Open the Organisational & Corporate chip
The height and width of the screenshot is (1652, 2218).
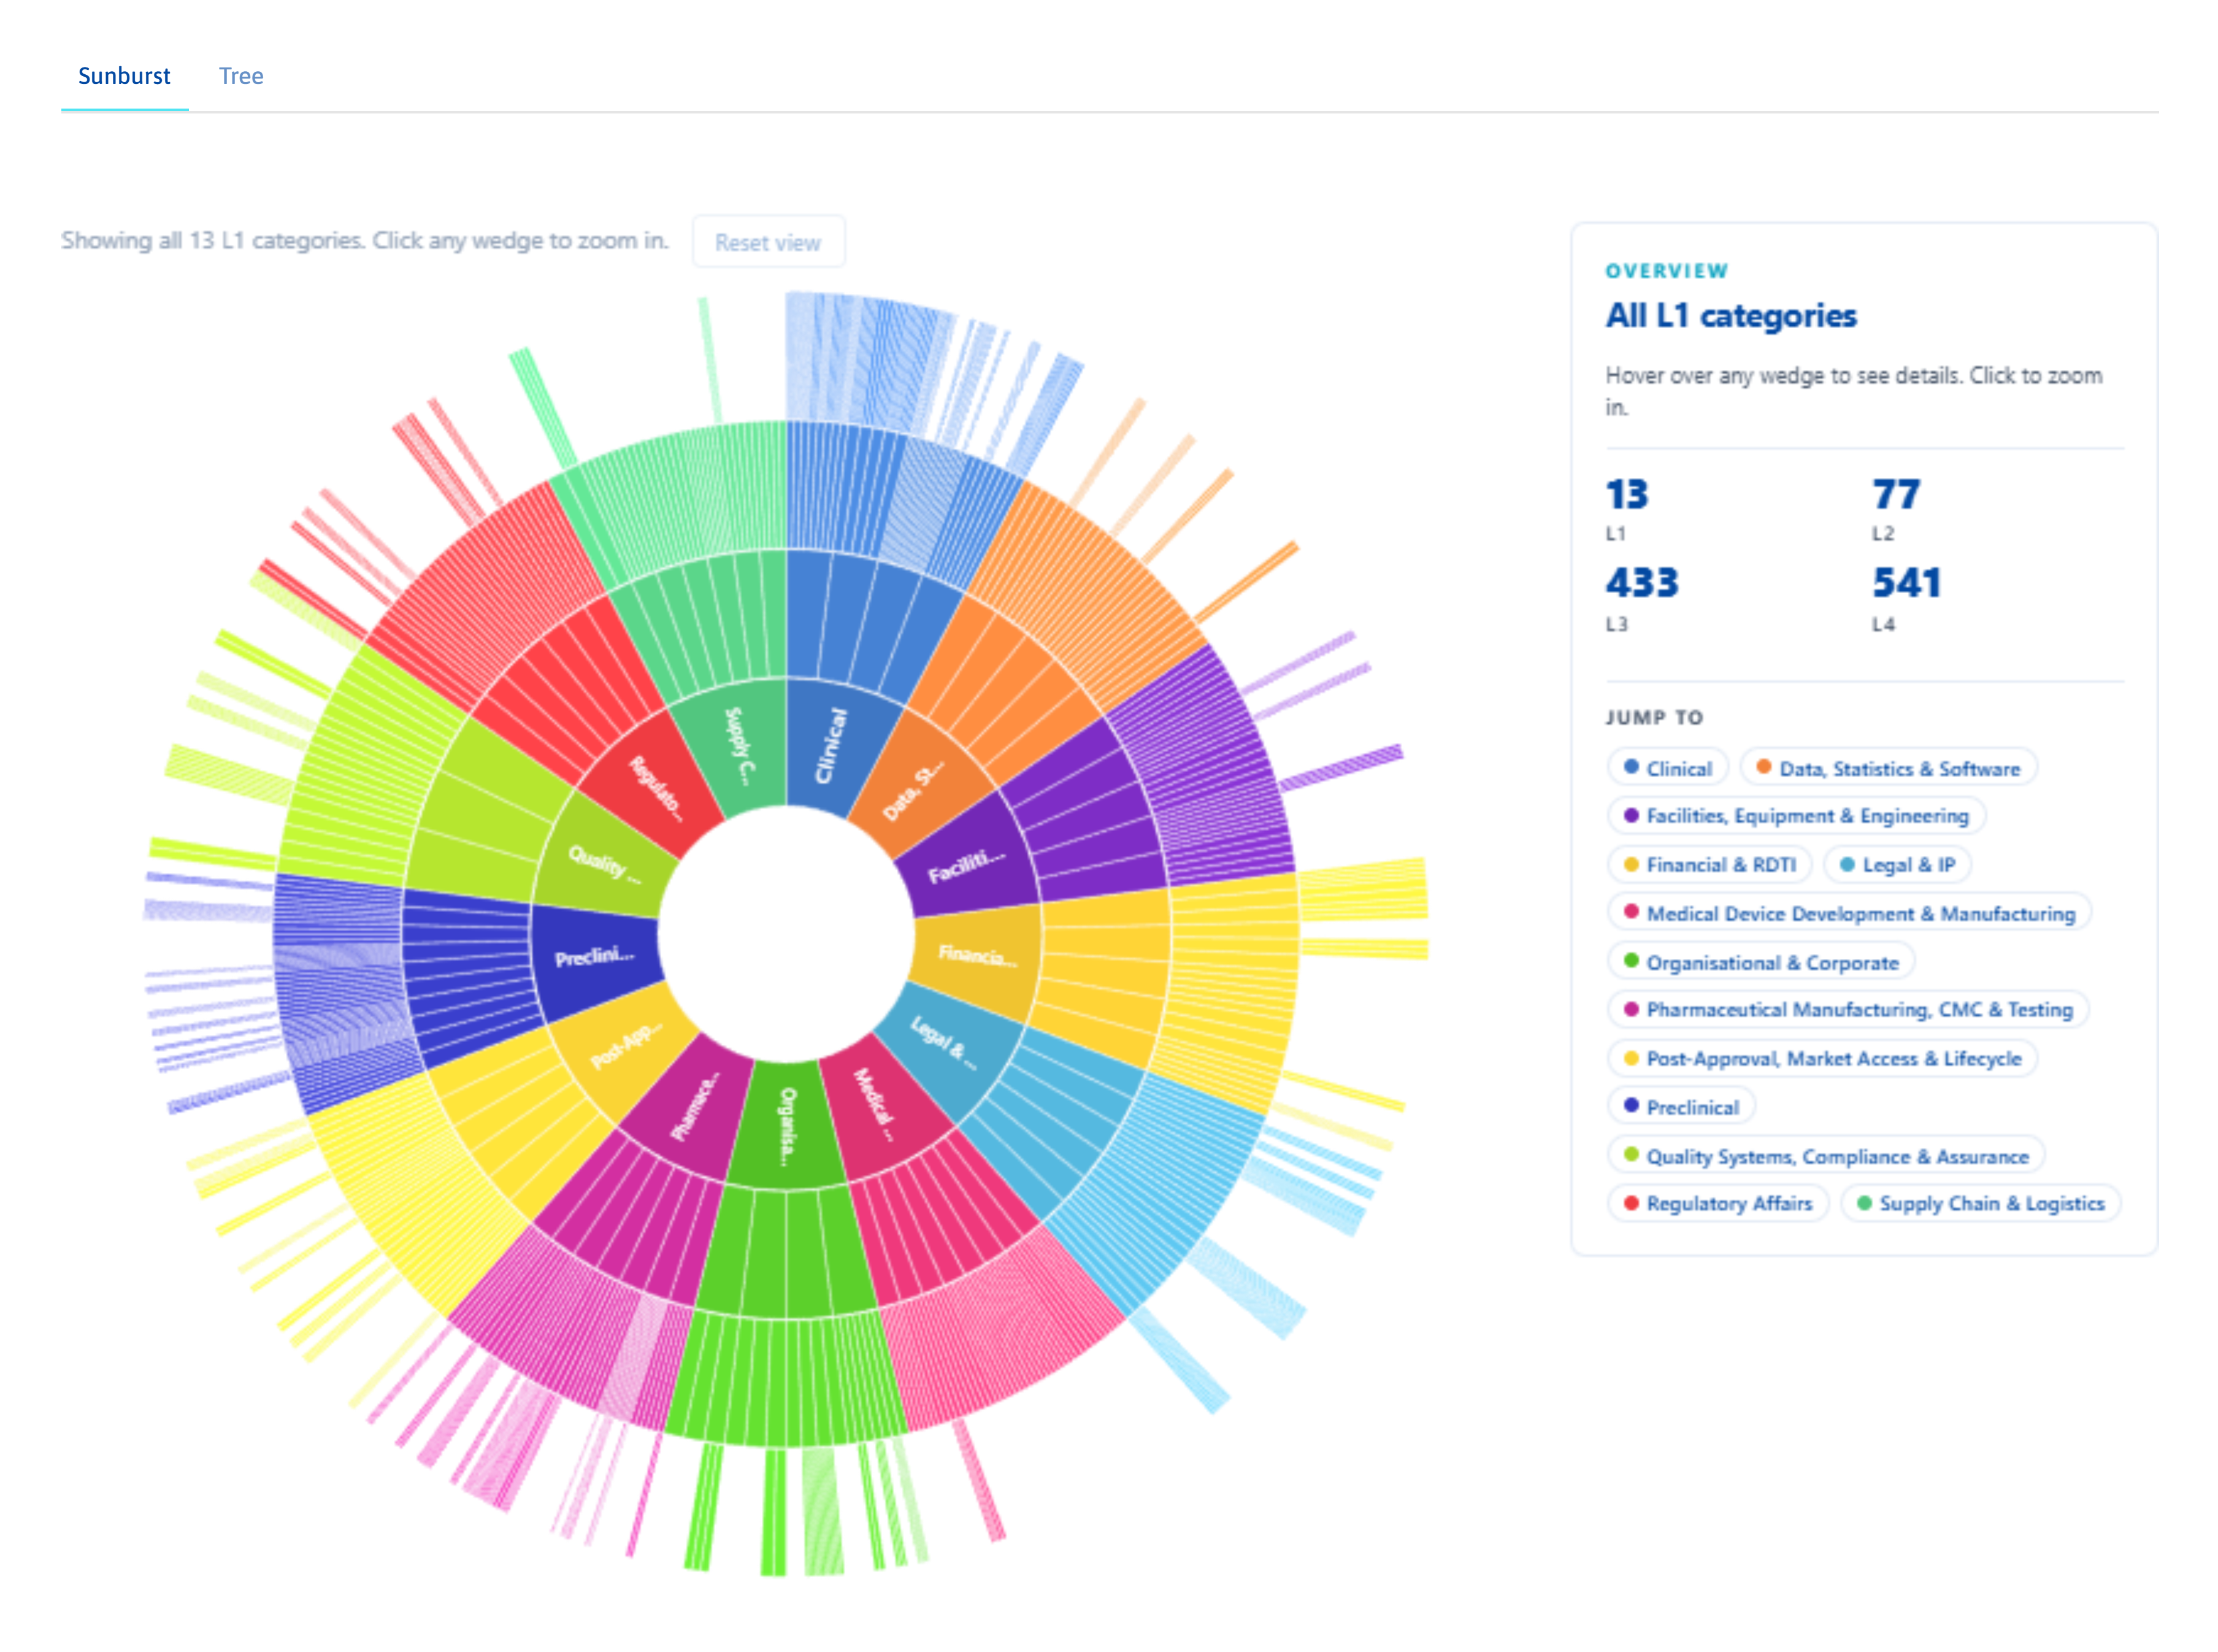[1761, 963]
